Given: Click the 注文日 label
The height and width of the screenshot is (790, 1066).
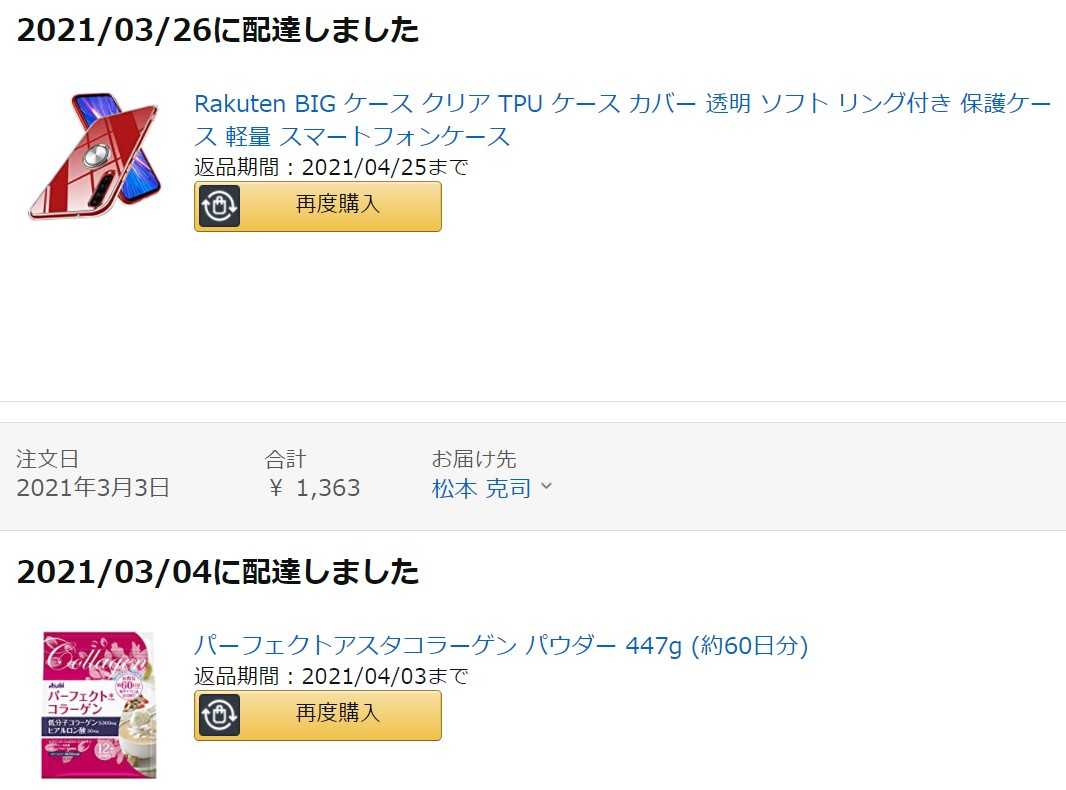Looking at the screenshot, I should (48, 459).
